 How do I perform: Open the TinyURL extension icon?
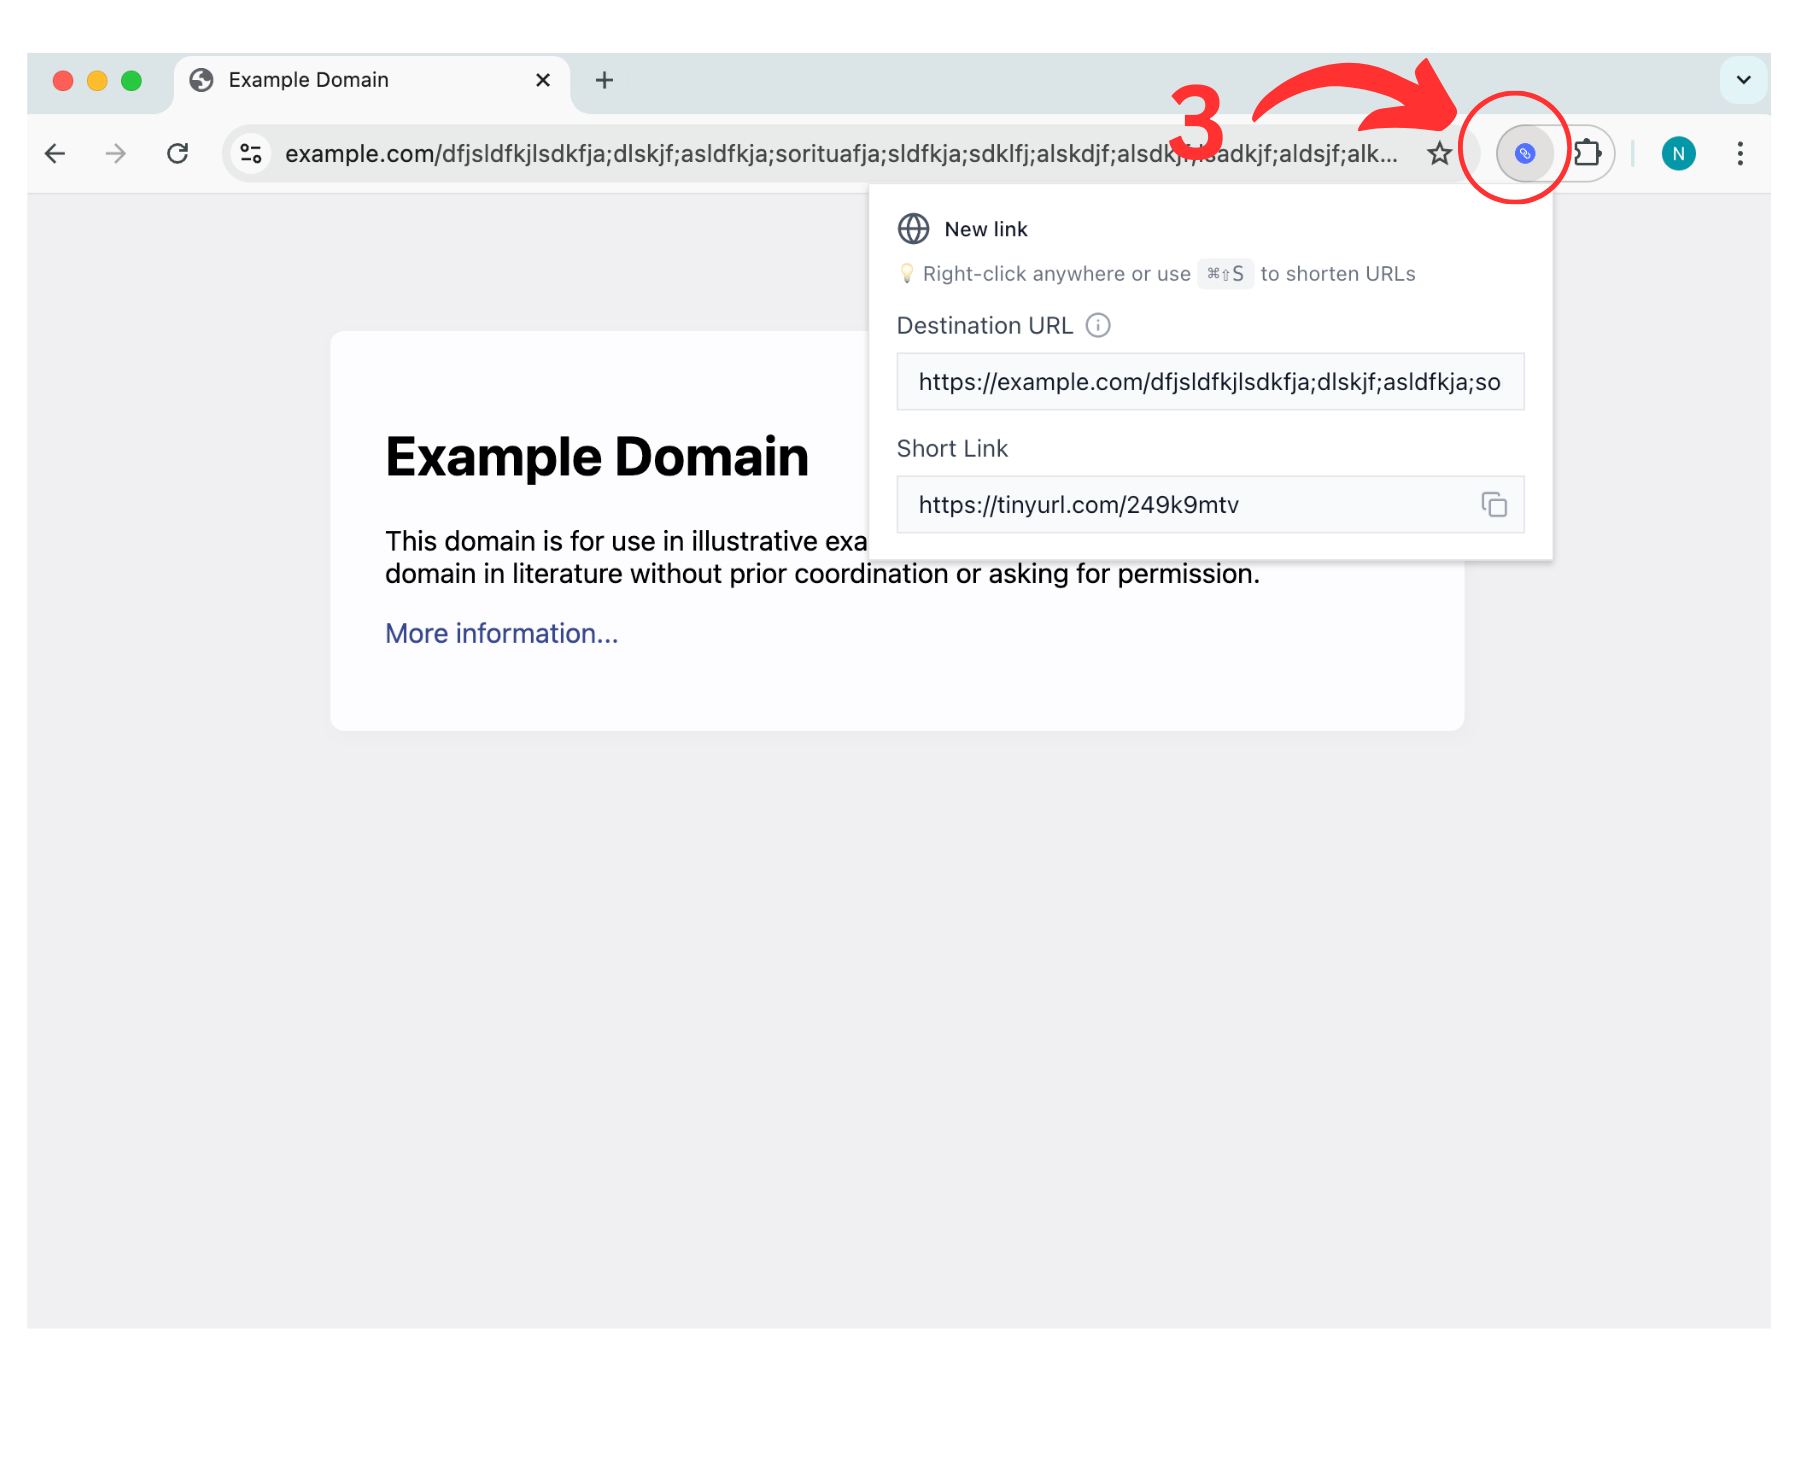click(1524, 153)
